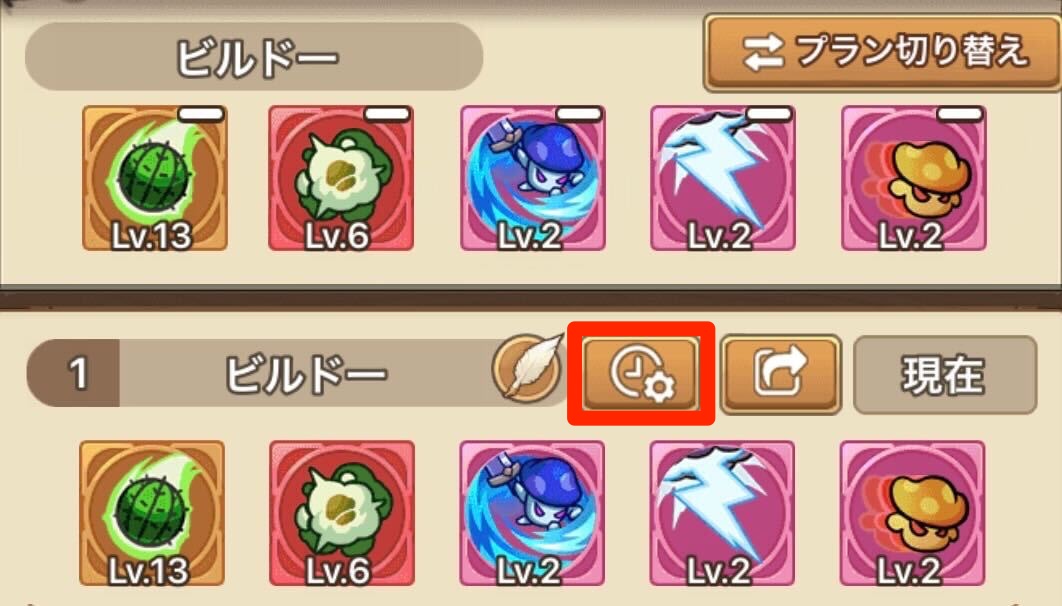The width and height of the screenshot is (1062, 606).
Task: Remove cauliflower skill using its minus badge
Action: click(x=387, y=114)
